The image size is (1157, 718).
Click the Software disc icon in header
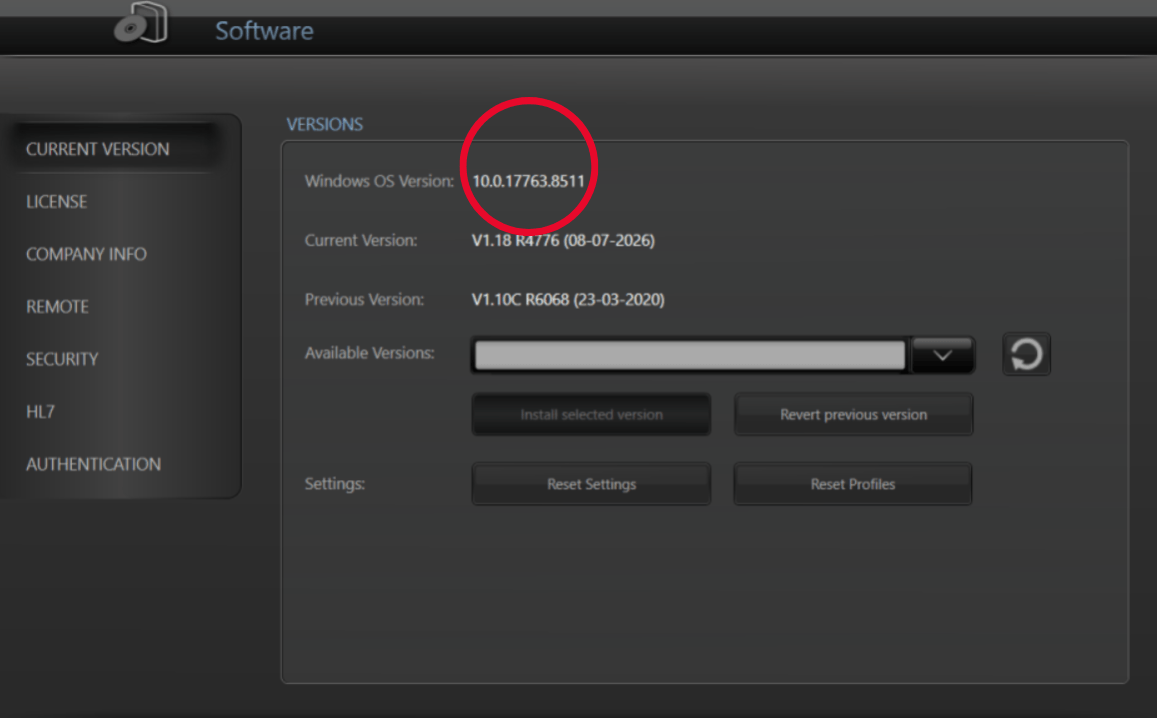141,22
